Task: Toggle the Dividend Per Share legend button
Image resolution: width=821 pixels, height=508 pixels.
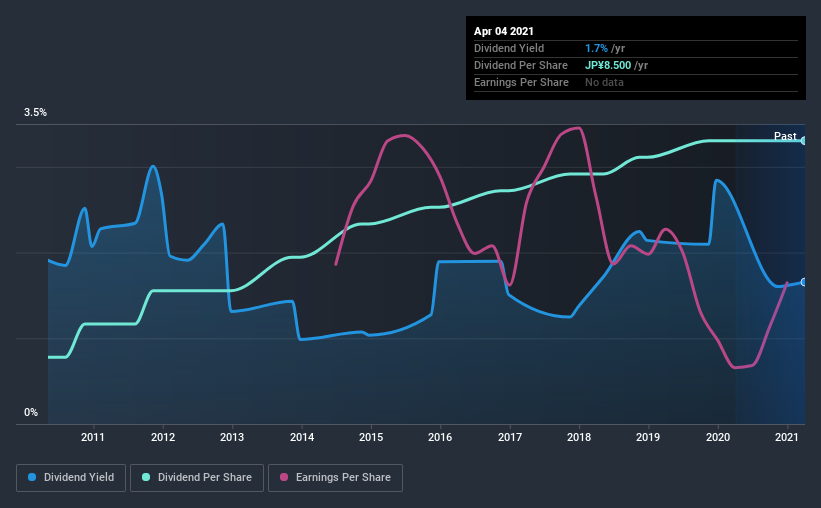Action: (197, 478)
